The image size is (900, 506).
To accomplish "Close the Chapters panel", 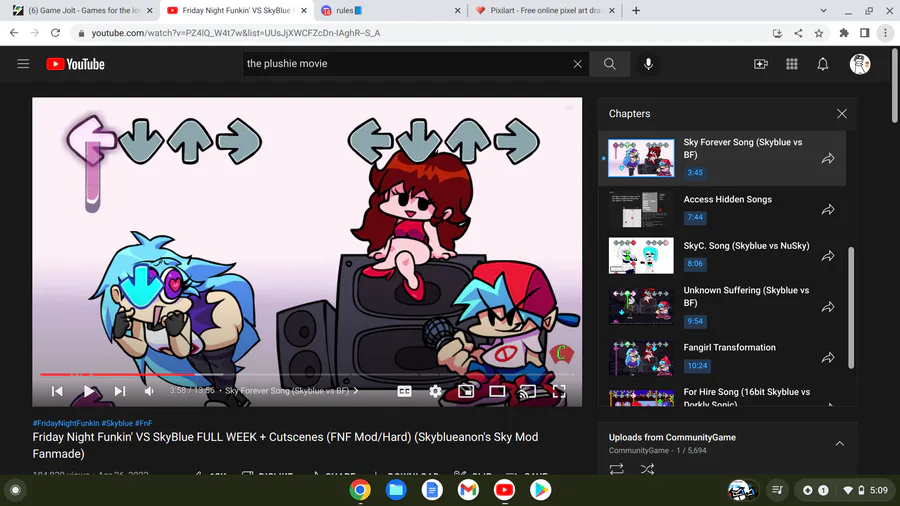I will click(x=841, y=114).
